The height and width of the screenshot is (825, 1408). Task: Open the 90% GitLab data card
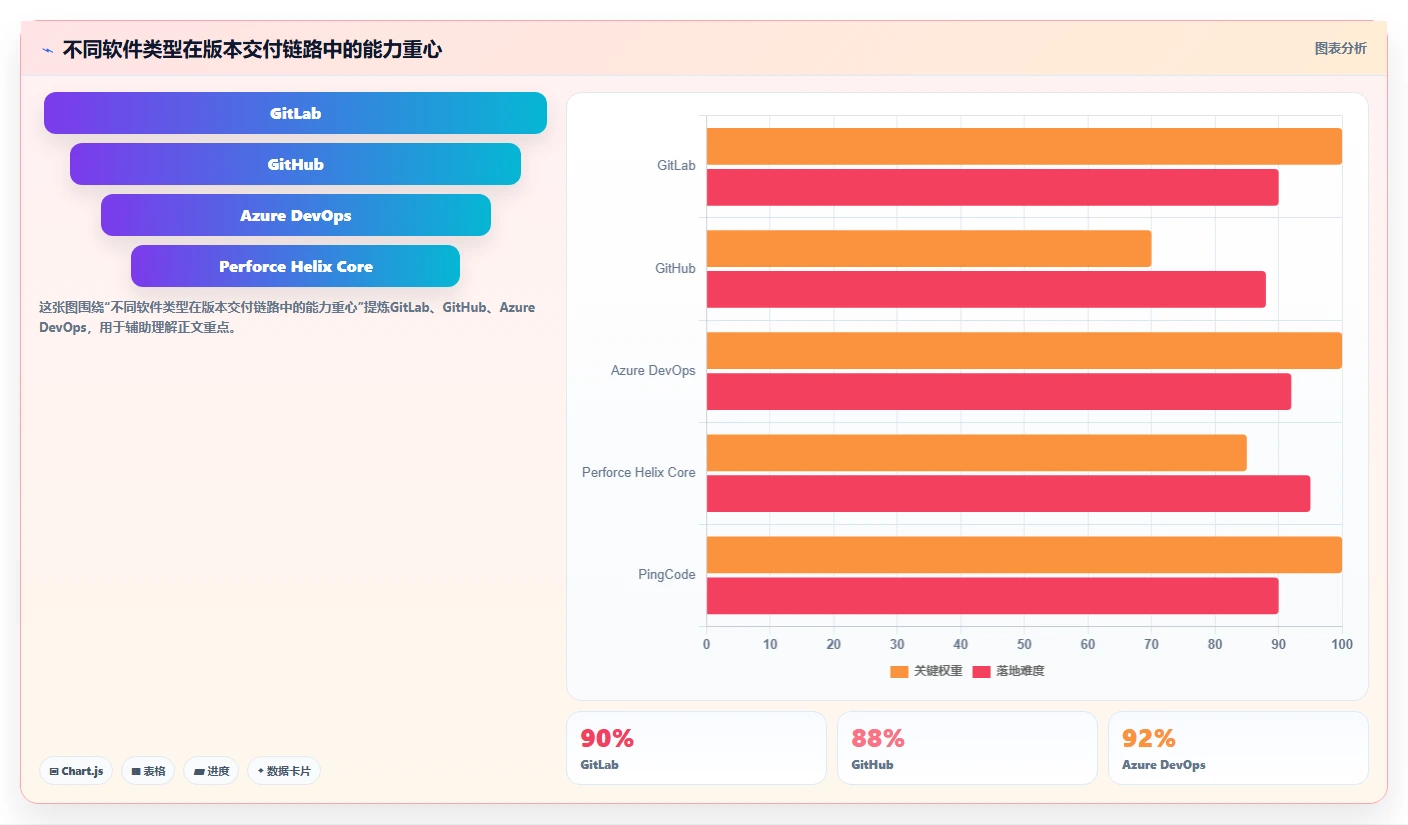point(696,748)
